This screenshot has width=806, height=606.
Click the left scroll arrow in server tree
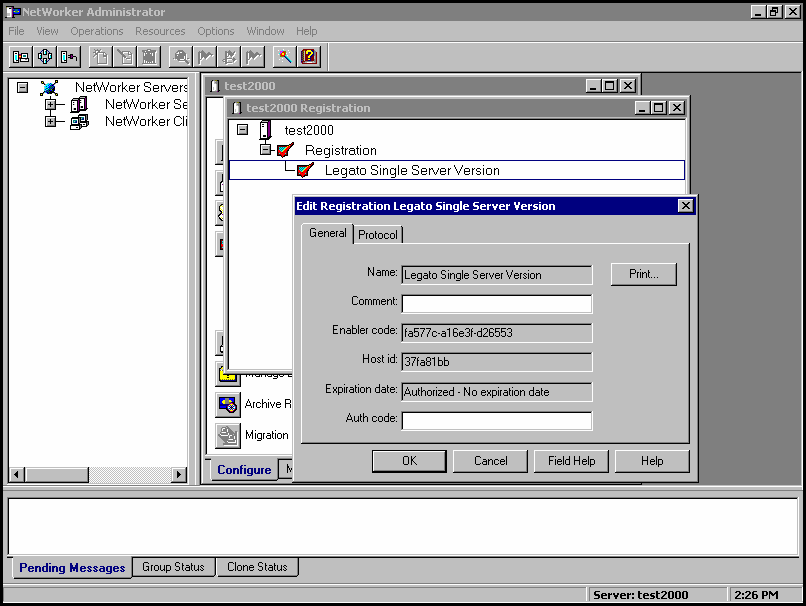(16, 474)
